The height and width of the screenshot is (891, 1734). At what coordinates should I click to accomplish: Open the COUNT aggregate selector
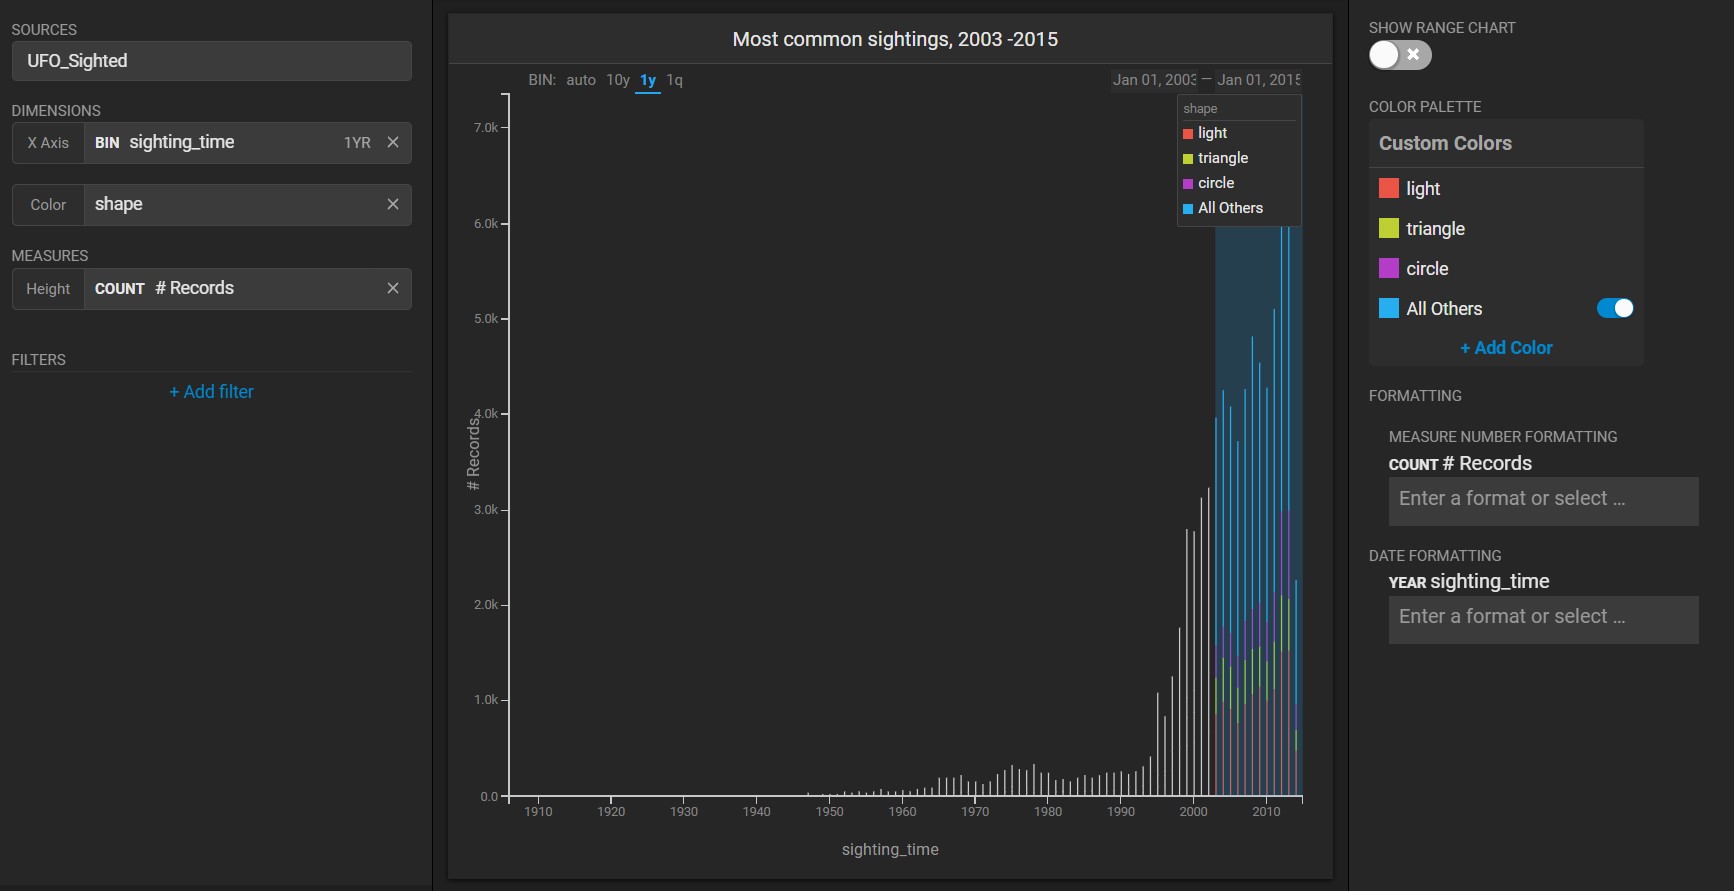point(119,289)
